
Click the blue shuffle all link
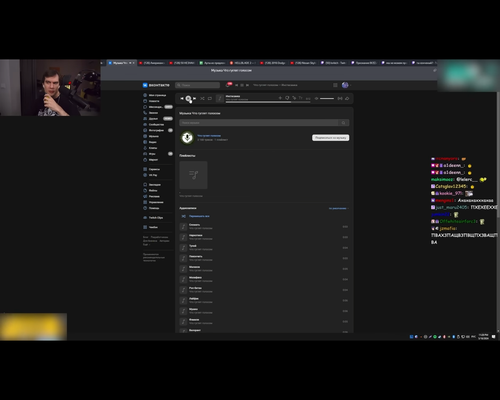click(199, 216)
